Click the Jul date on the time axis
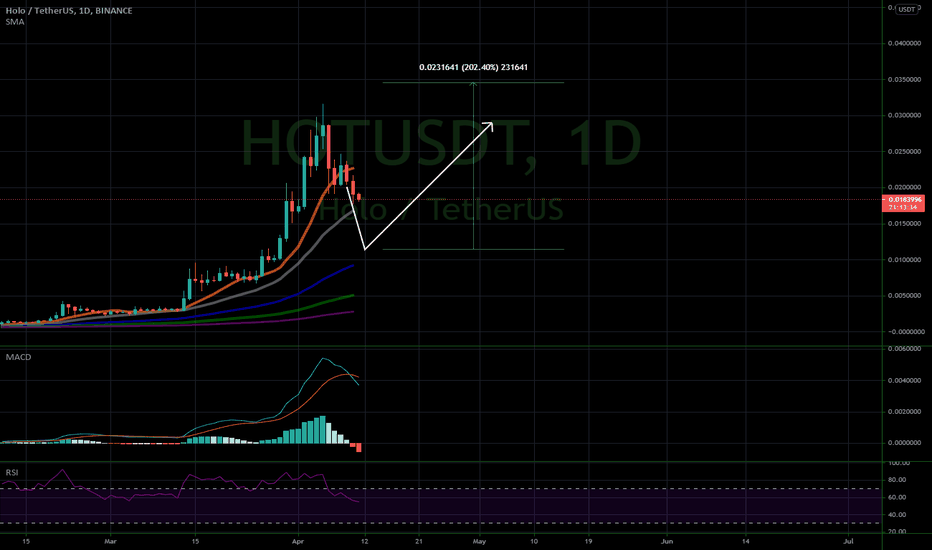This screenshot has height=550, width=932. click(x=848, y=542)
